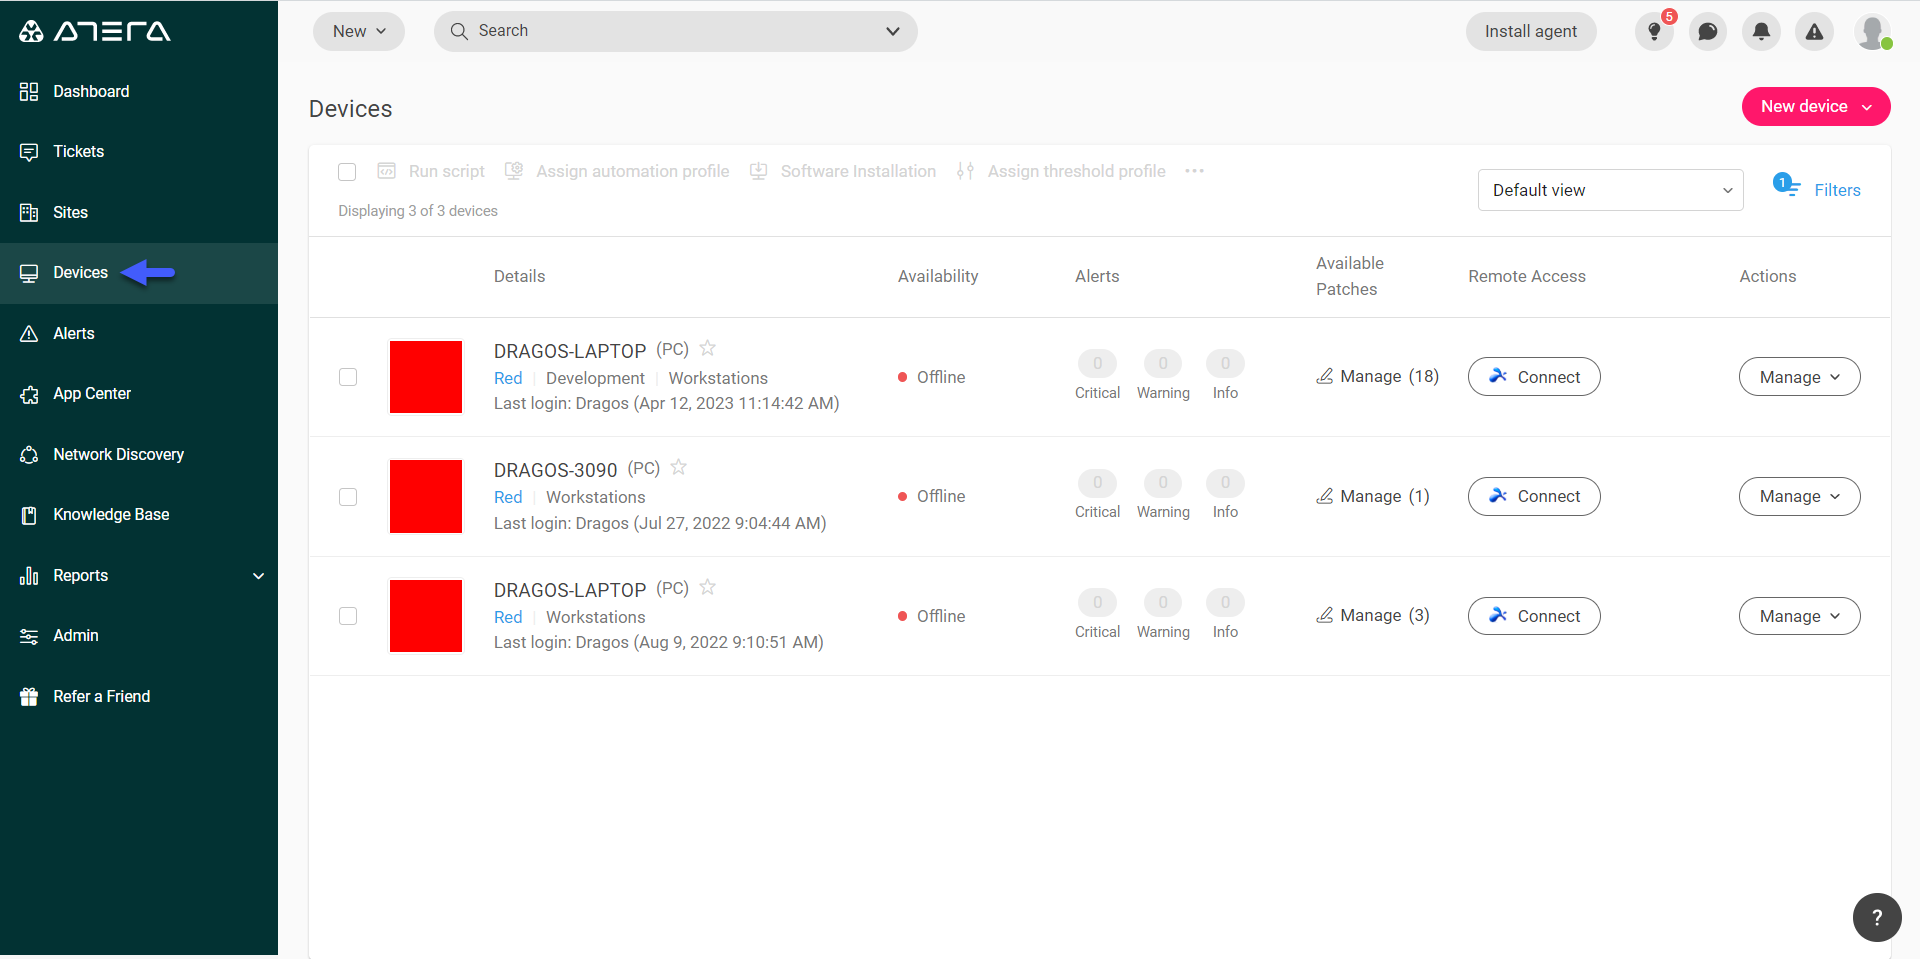Open Manage (3) patches link
1920x959 pixels.
[1372, 615]
